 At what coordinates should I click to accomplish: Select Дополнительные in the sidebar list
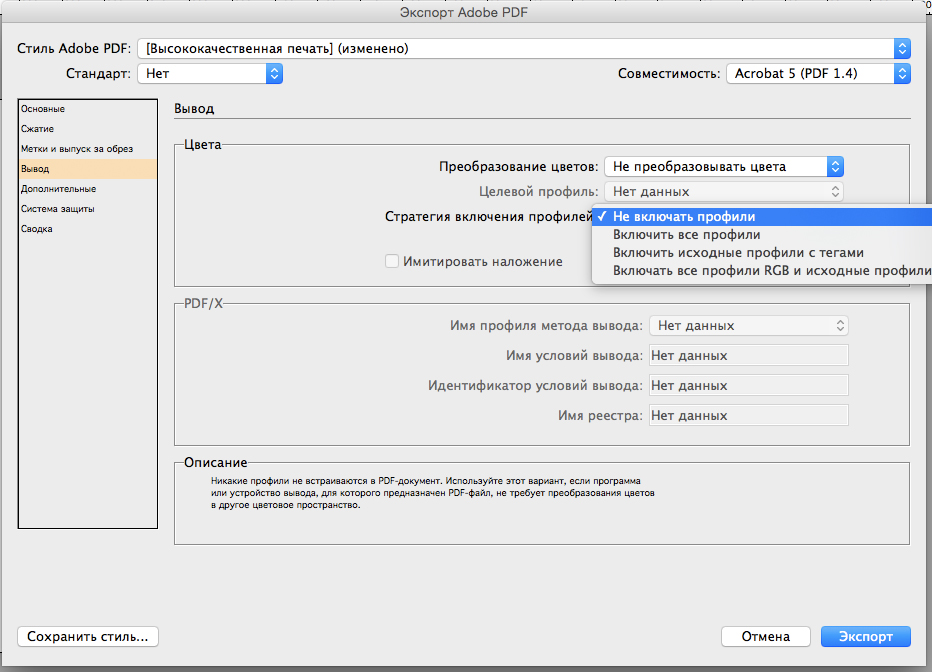(88, 189)
